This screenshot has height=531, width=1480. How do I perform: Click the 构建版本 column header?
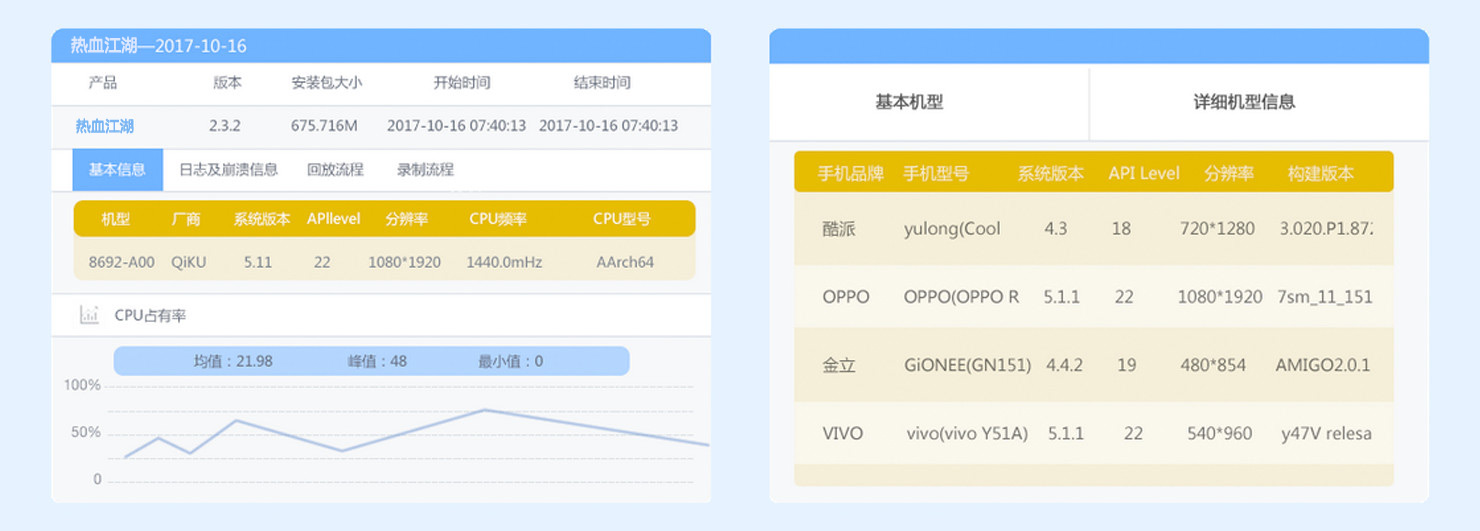(x=1320, y=173)
